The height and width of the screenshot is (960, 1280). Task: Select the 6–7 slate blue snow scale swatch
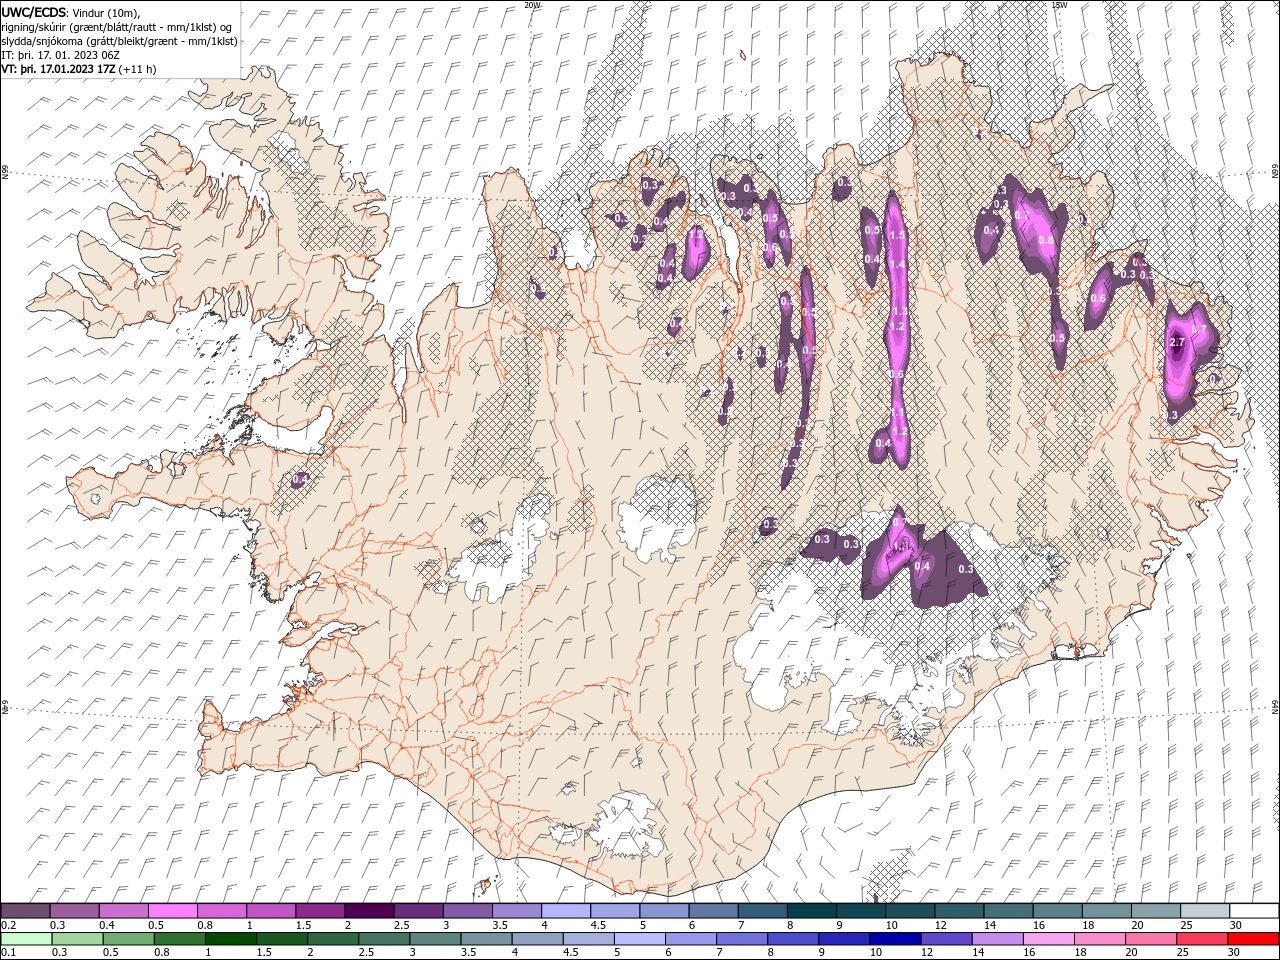[714, 911]
